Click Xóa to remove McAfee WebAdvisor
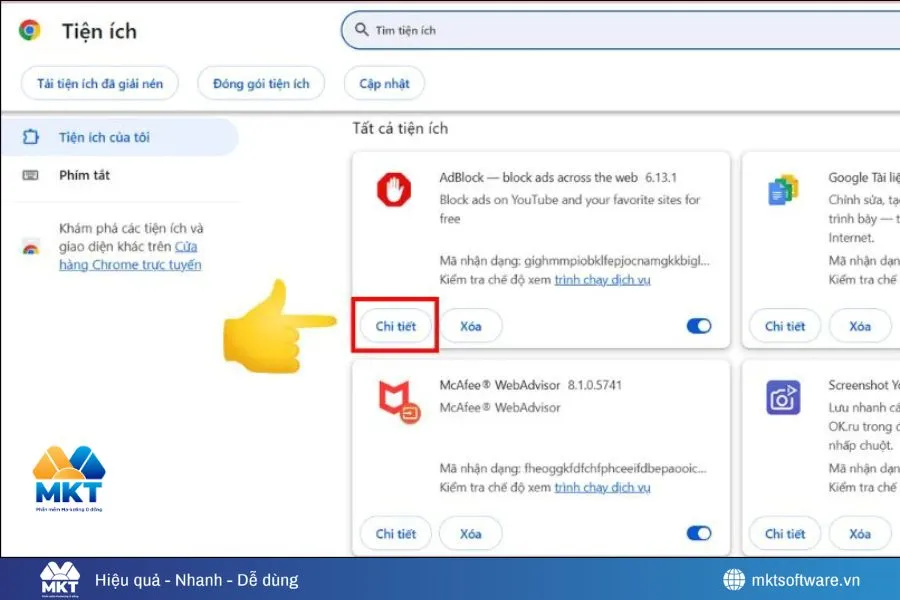This screenshot has height=600, width=900. point(470,533)
